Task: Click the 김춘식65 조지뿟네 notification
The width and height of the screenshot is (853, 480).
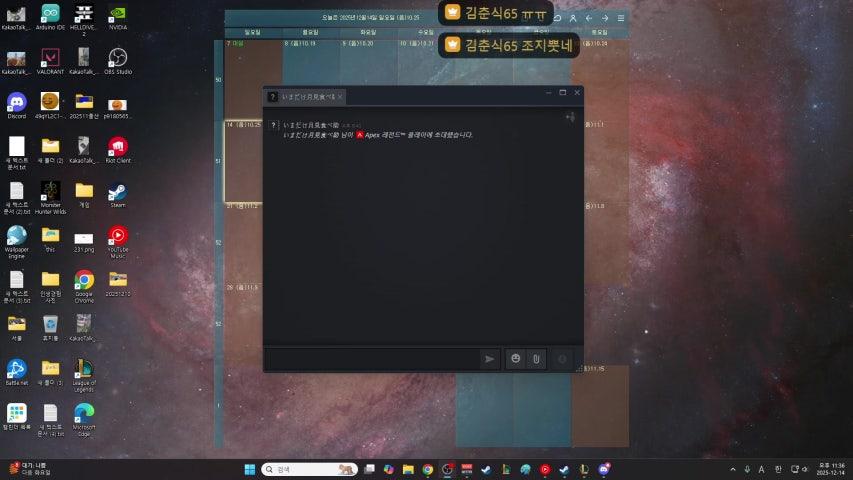Action: coord(509,45)
